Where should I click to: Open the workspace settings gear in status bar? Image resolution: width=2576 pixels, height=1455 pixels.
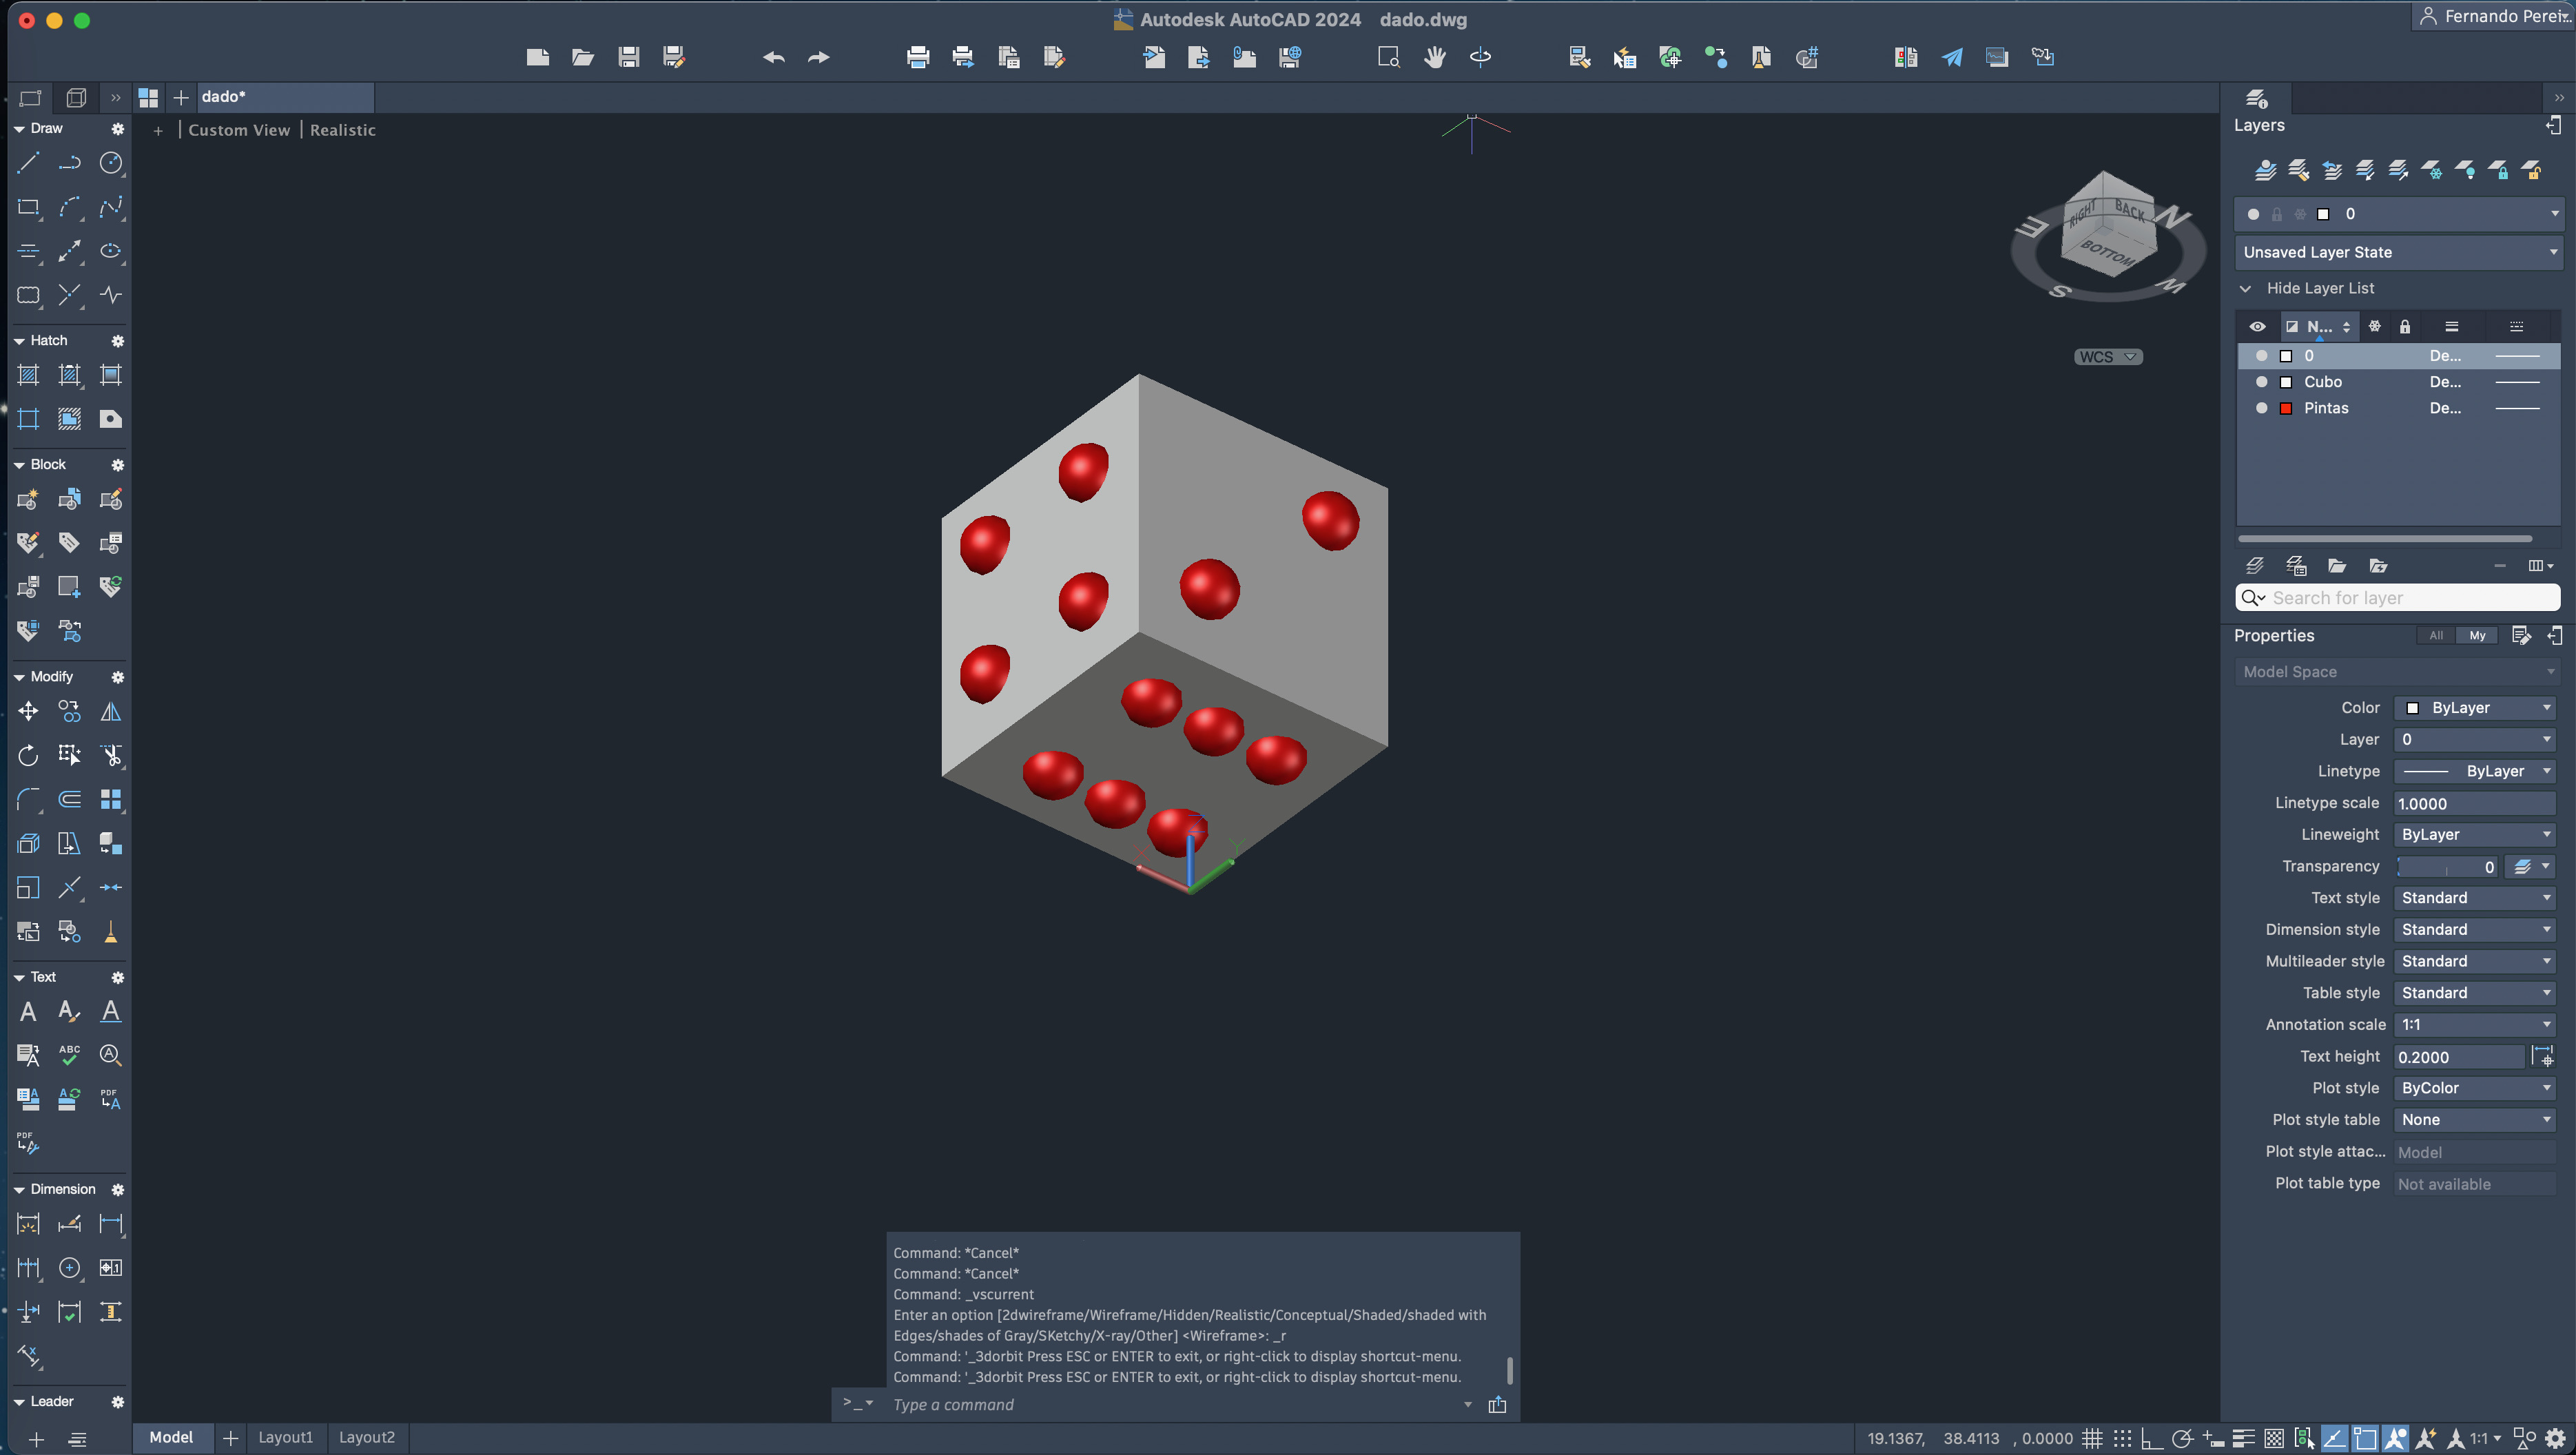pyautogui.click(x=2555, y=1438)
